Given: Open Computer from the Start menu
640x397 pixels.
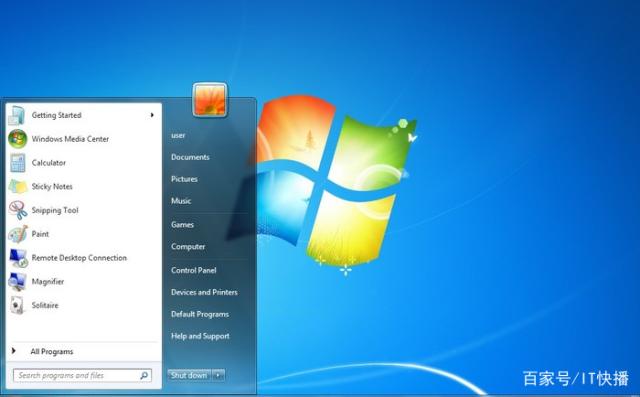Looking at the screenshot, I should click(x=188, y=246).
